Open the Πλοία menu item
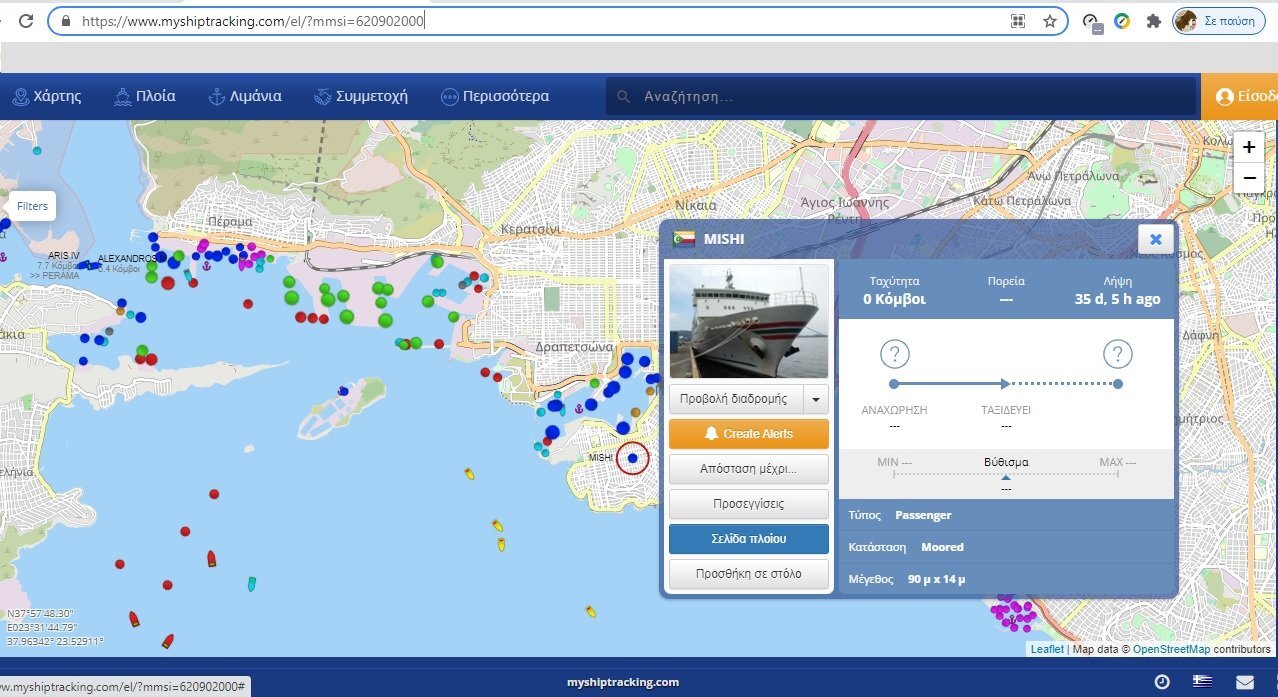The image size is (1278, 697). 145,97
